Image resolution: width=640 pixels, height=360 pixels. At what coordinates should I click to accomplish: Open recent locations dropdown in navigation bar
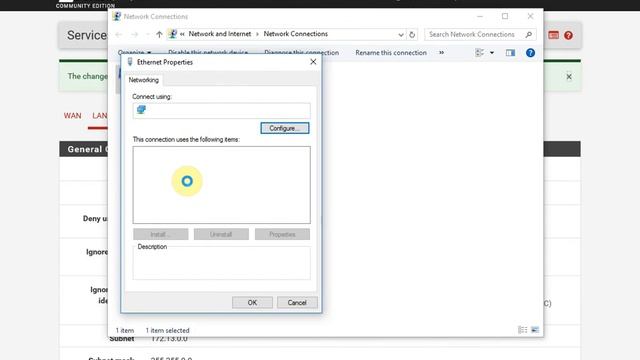click(x=147, y=35)
